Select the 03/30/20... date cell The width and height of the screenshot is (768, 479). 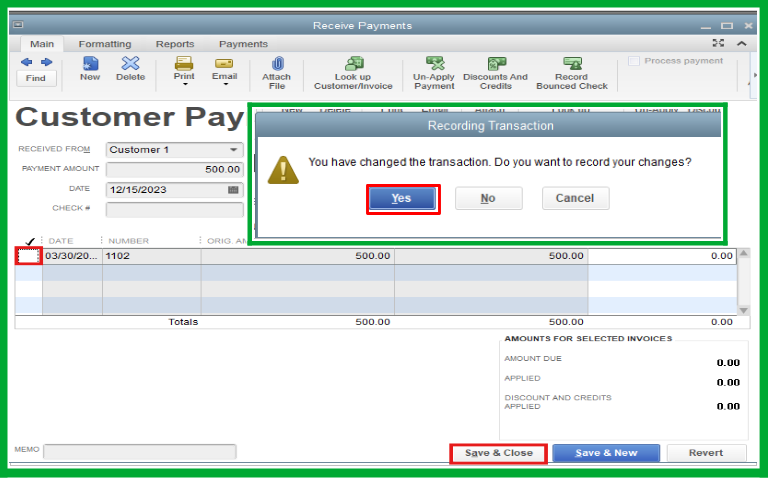click(72, 256)
